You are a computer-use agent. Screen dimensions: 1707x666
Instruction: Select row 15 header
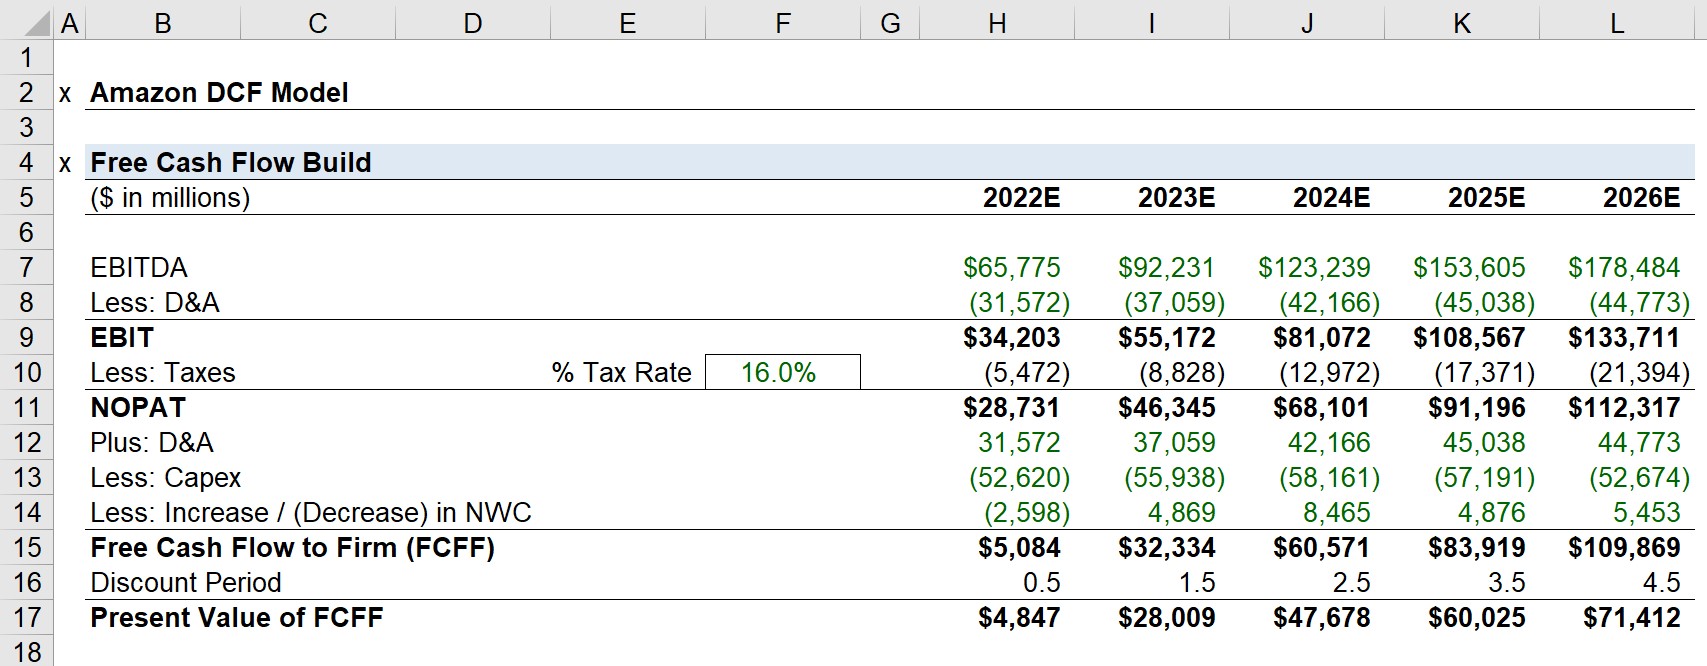(26, 548)
